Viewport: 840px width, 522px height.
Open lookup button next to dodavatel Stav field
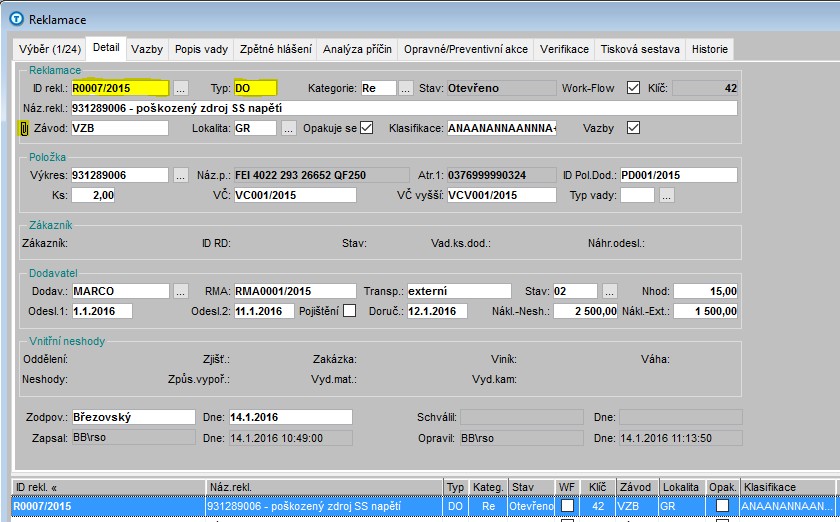coord(610,292)
